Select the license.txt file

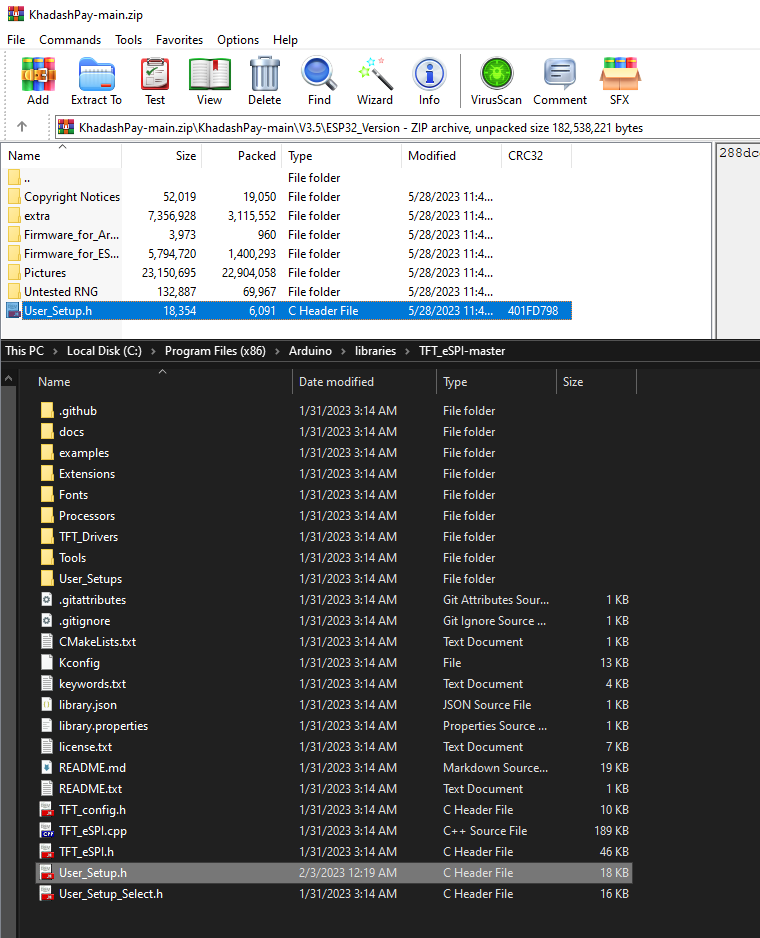click(x=334, y=747)
